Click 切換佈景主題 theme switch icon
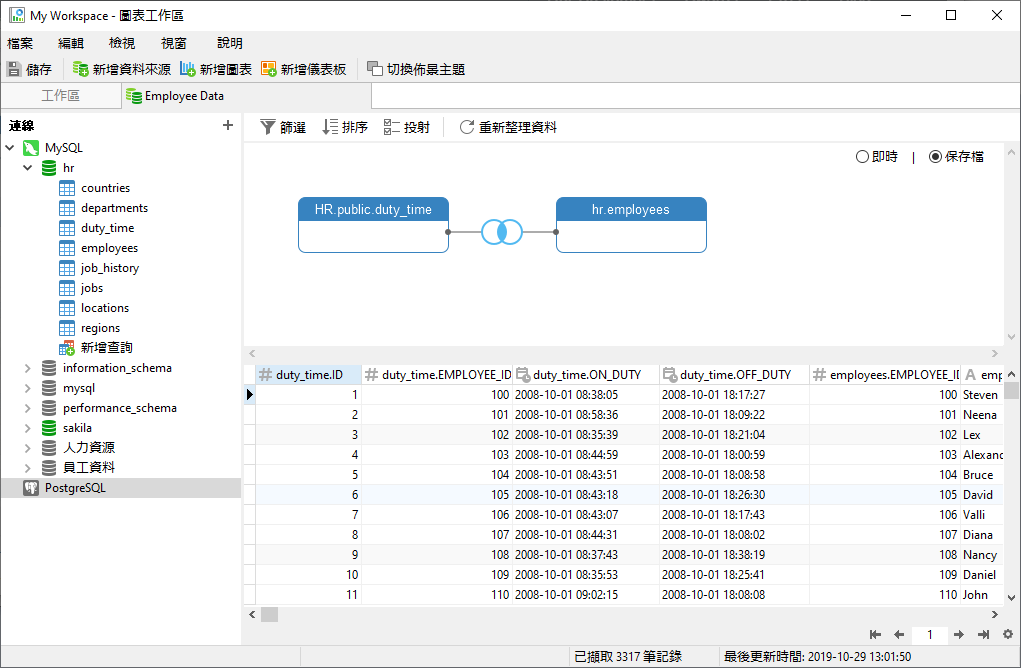Screen dimensions: 1021x668 tap(374, 69)
